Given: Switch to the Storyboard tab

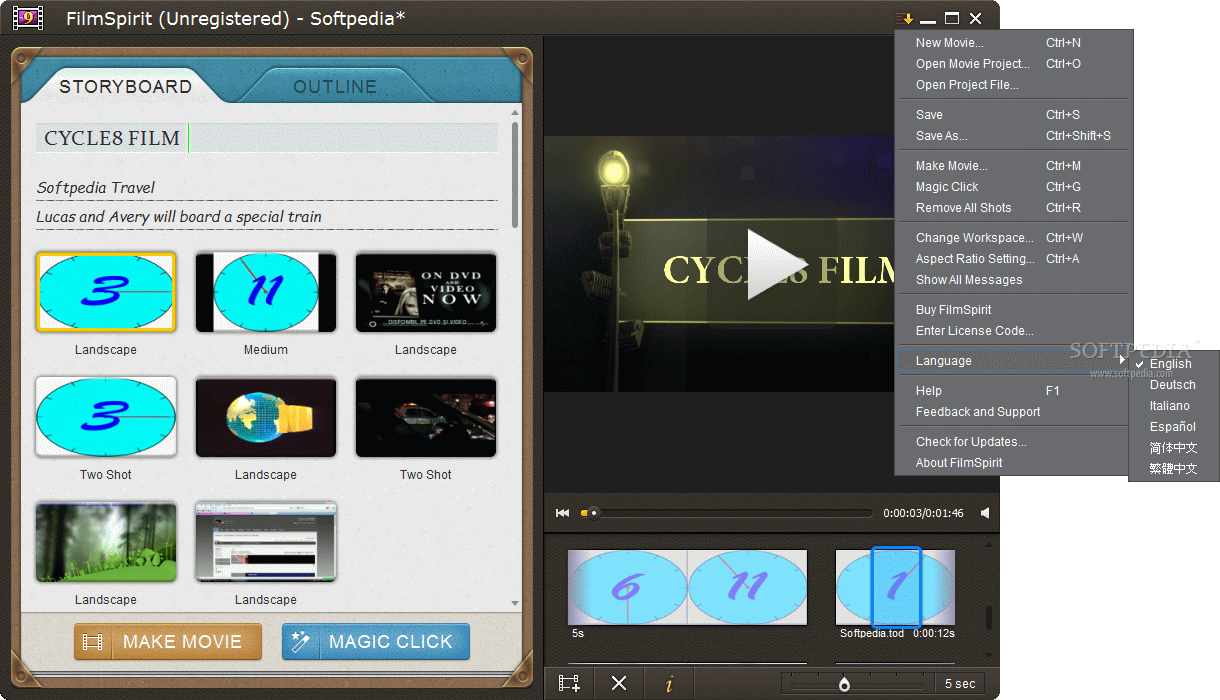Looking at the screenshot, I should tap(125, 87).
